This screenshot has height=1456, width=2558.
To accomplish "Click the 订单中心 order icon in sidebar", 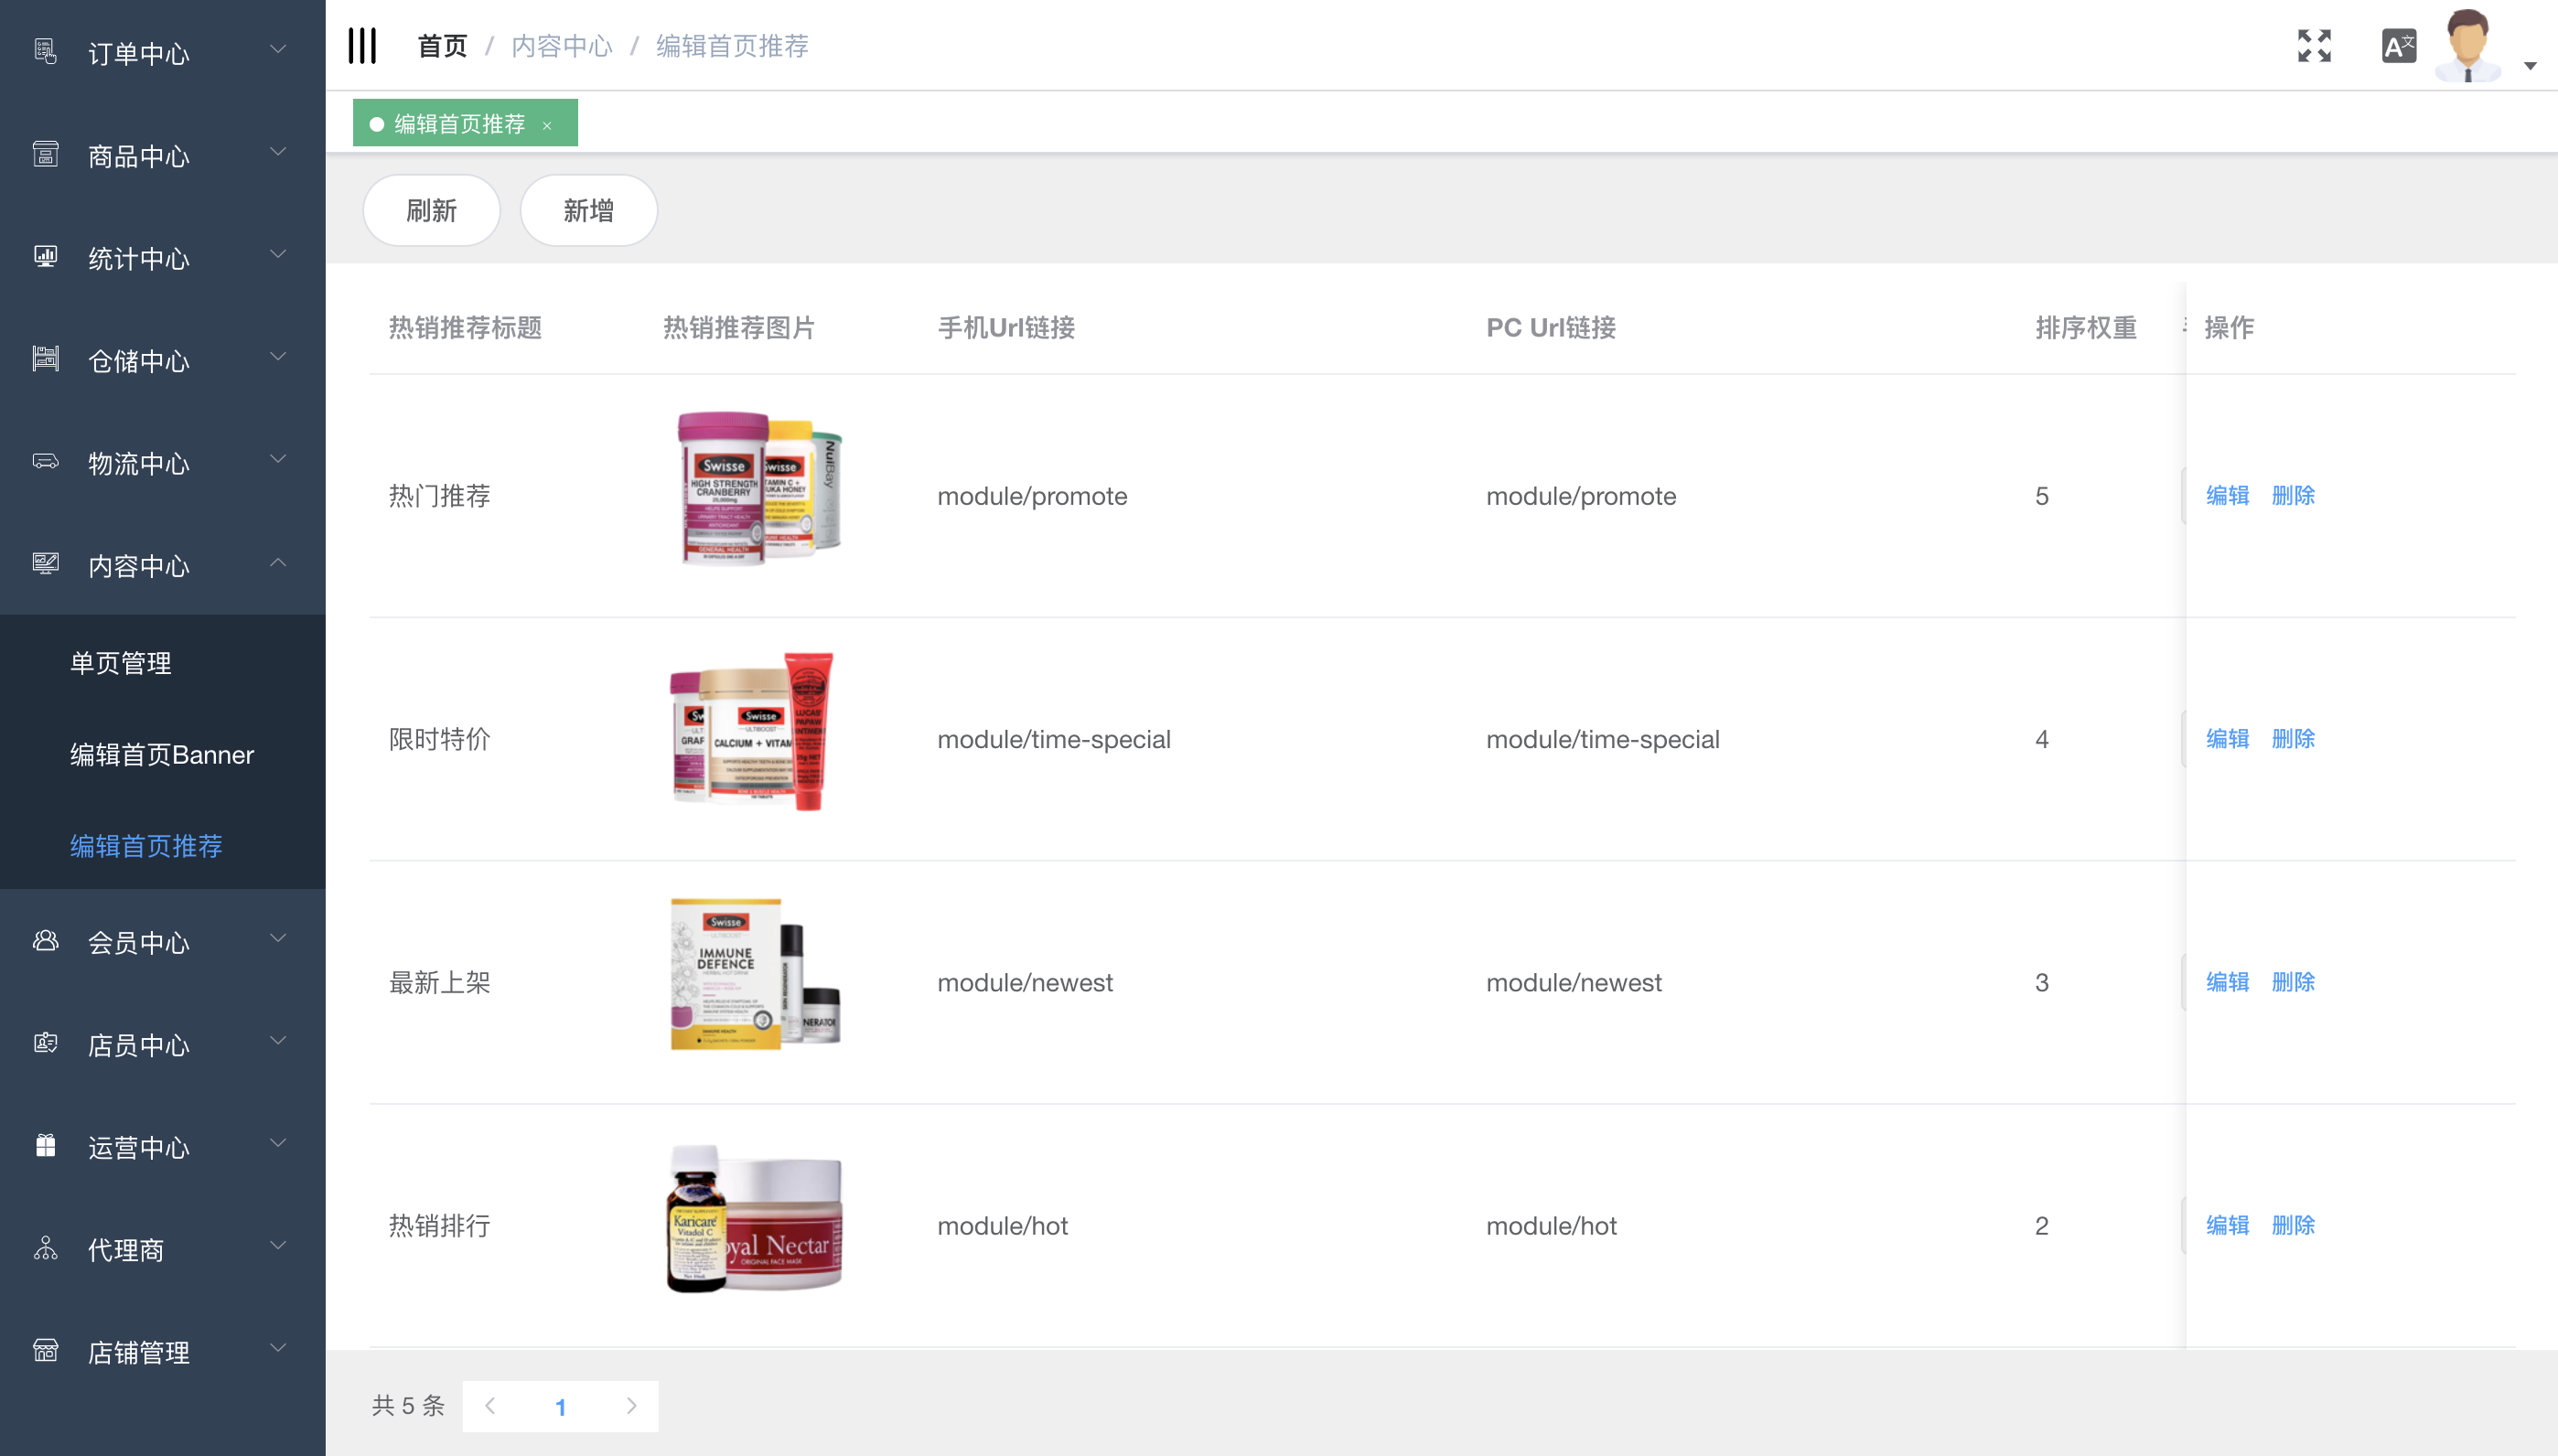I will (x=45, y=51).
